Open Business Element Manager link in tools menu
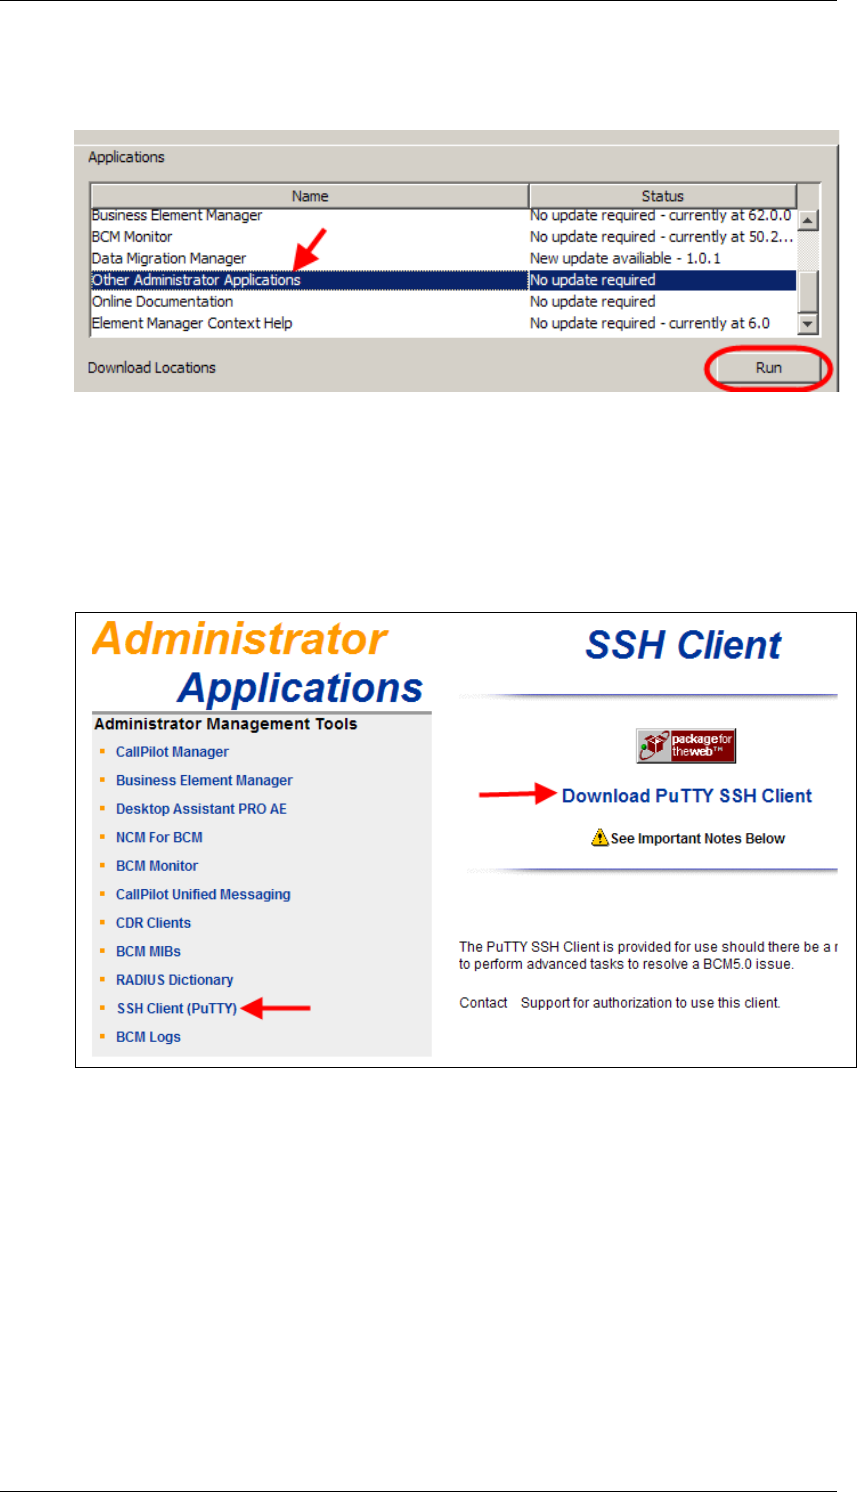This screenshot has width=857, height=1492. (204, 780)
